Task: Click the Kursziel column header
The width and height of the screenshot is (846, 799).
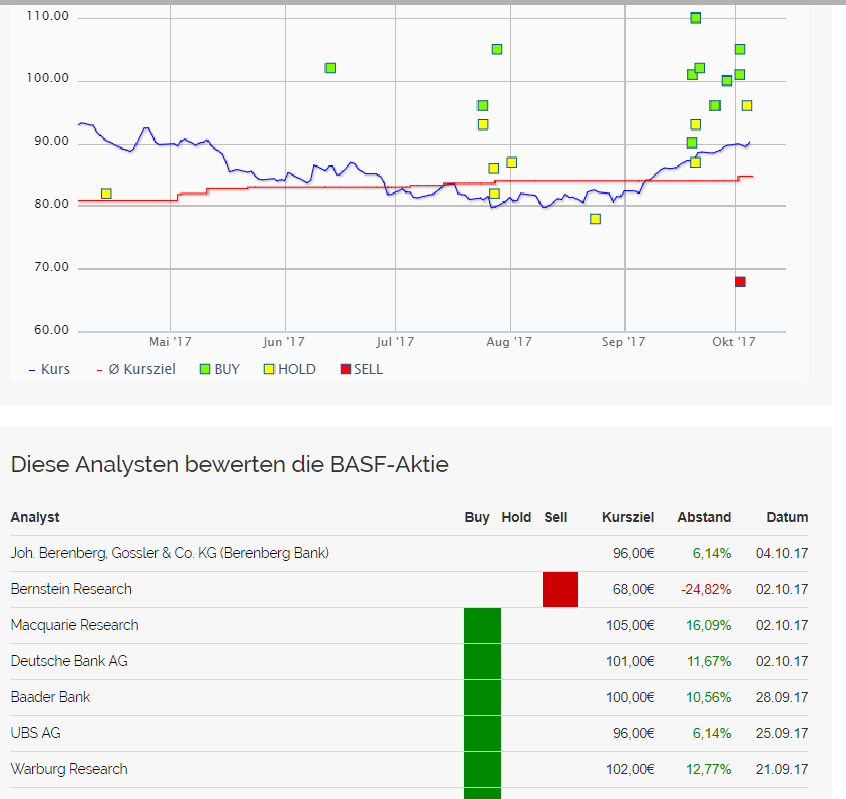Action: point(628,517)
